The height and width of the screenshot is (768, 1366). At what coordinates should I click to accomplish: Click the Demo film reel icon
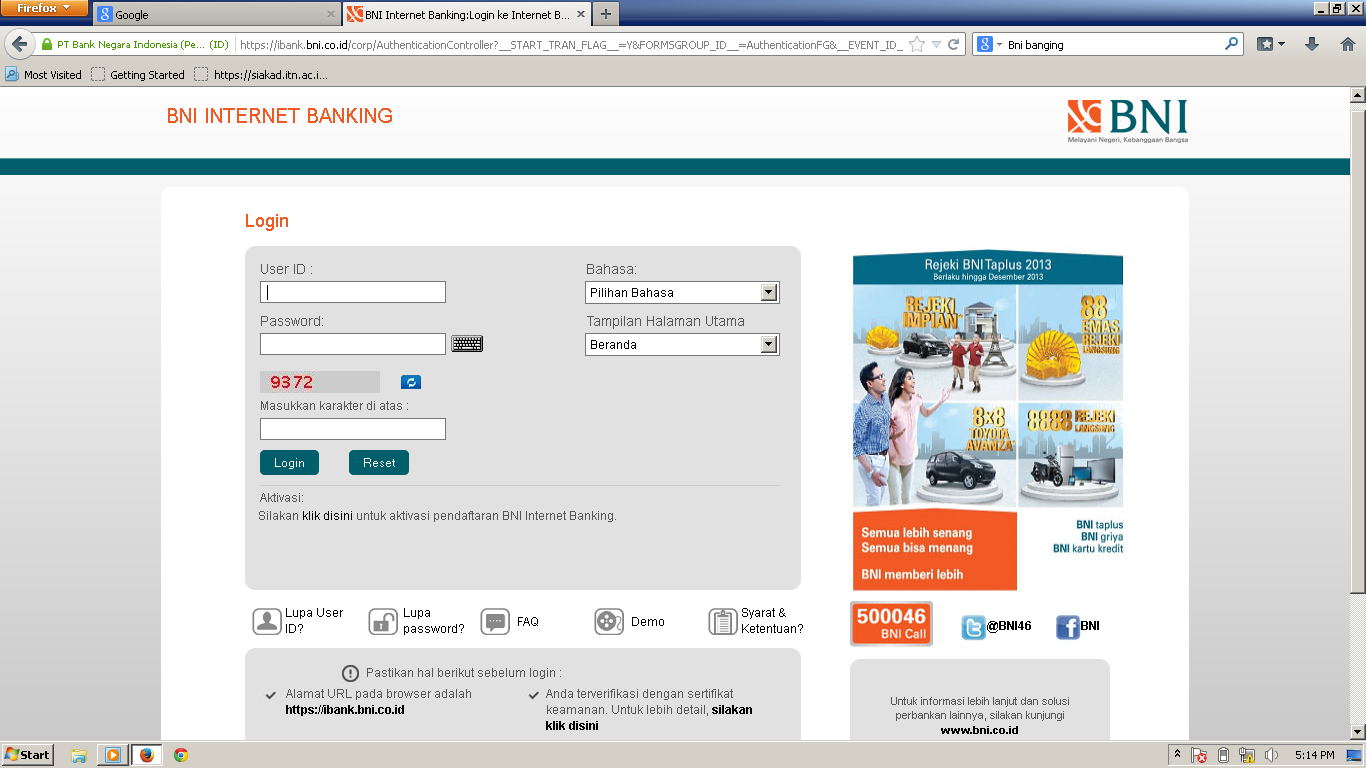point(609,621)
